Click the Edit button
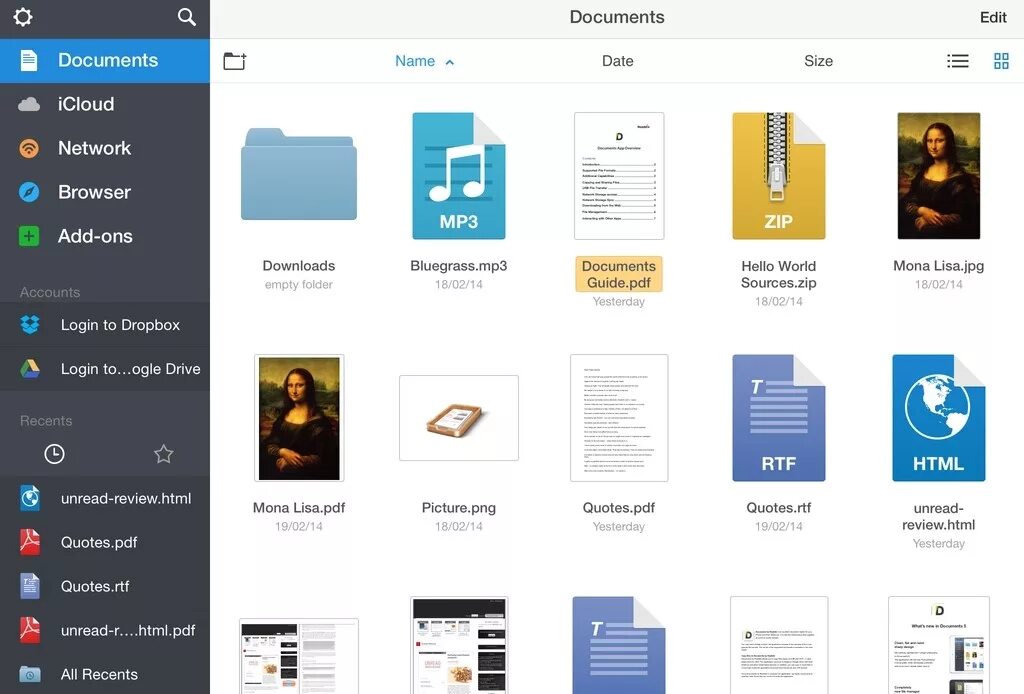 coord(993,18)
